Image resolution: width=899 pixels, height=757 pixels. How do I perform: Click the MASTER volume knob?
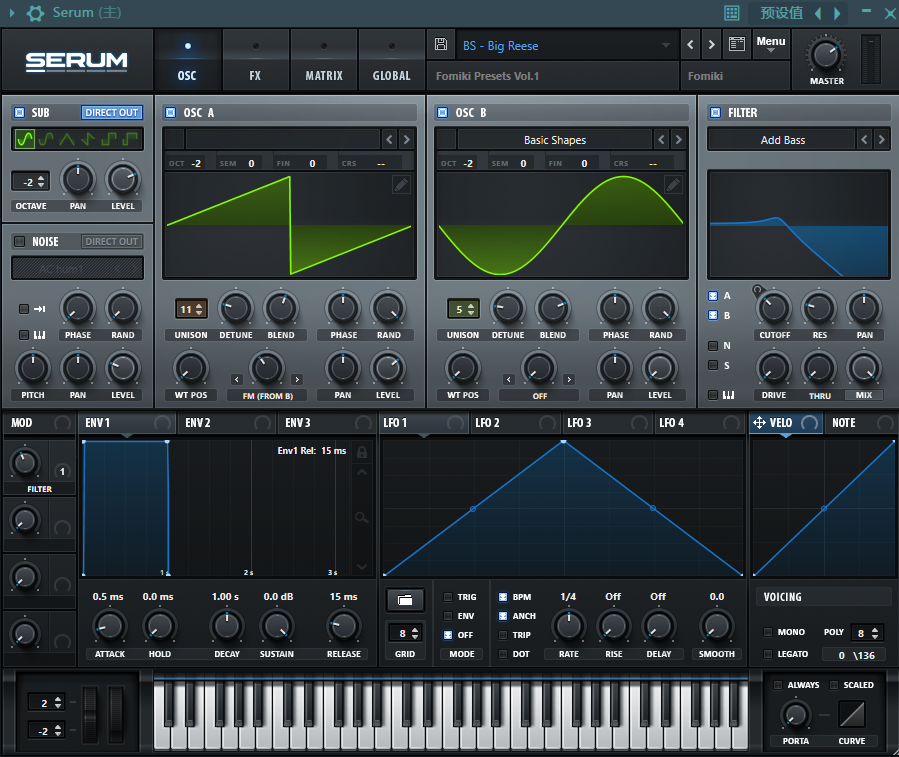pos(826,55)
